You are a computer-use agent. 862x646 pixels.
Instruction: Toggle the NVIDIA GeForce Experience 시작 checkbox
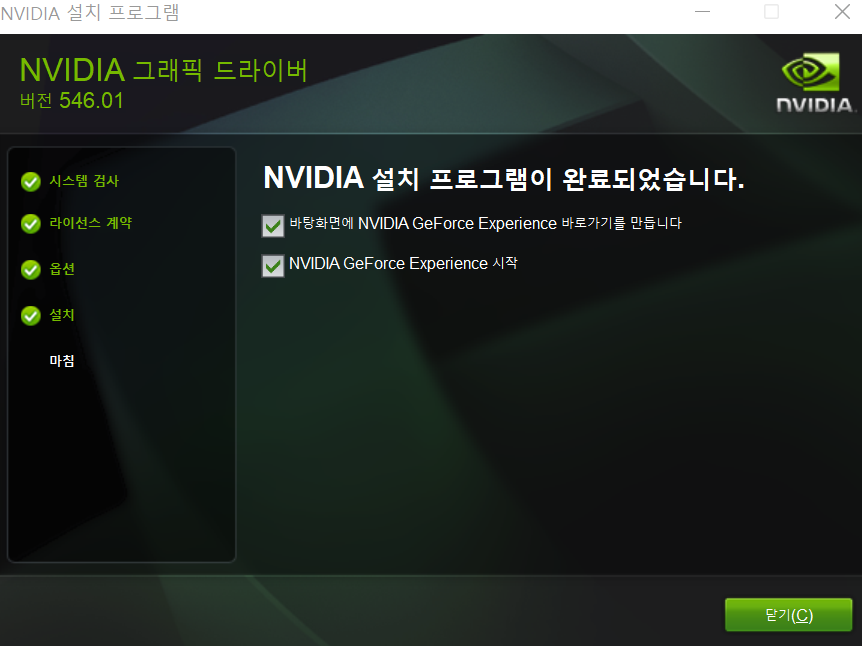tap(273, 266)
